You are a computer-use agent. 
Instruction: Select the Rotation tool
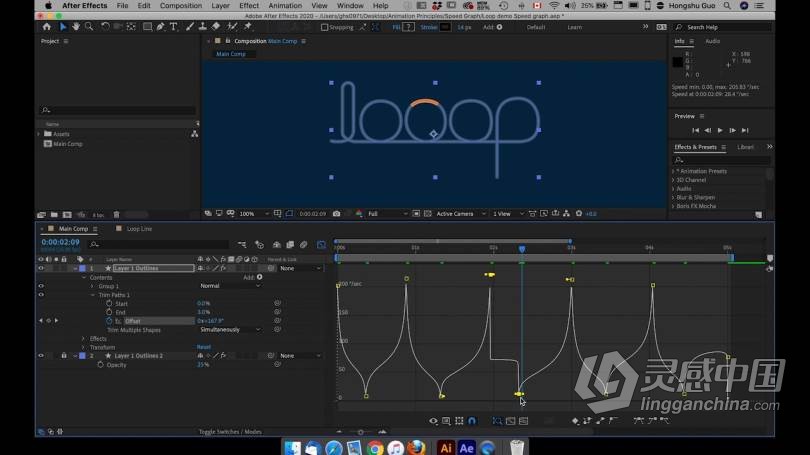coord(105,27)
